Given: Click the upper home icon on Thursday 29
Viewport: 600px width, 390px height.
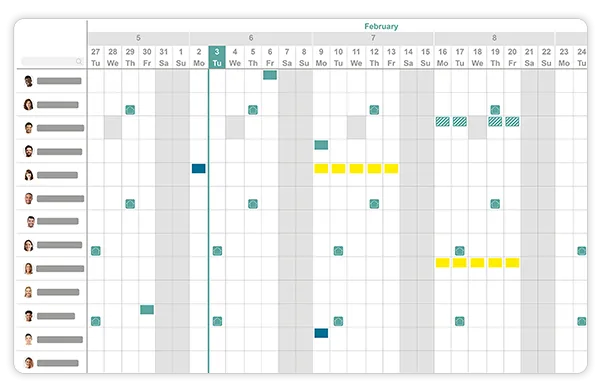Looking at the screenshot, I should click(x=130, y=110).
